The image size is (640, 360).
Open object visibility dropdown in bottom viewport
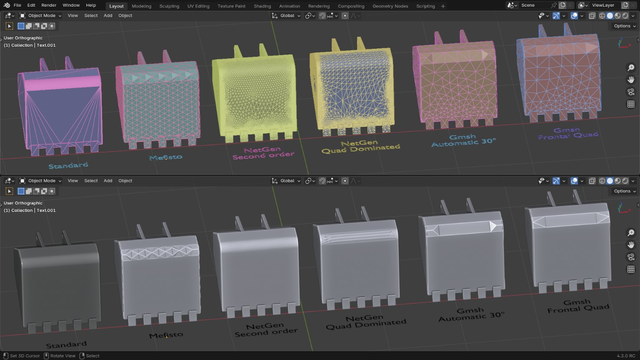(x=544, y=180)
